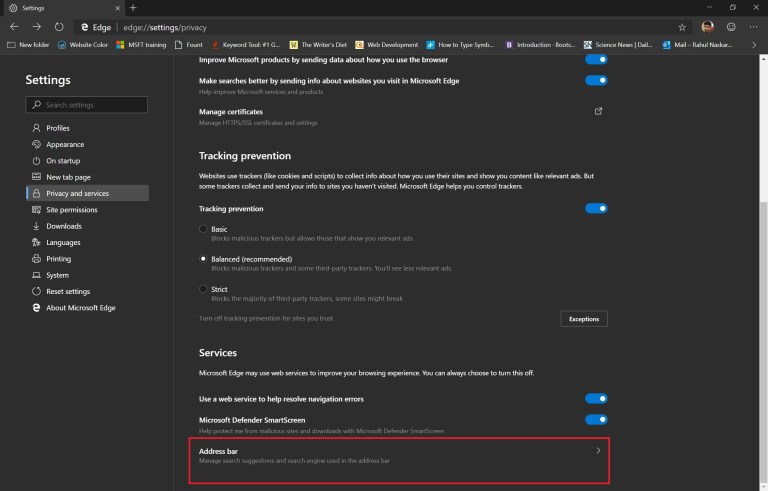Image resolution: width=768 pixels, height=491 pixels.
Task: Click the page vertical scrollbar
Action: (x=764, y=343)
